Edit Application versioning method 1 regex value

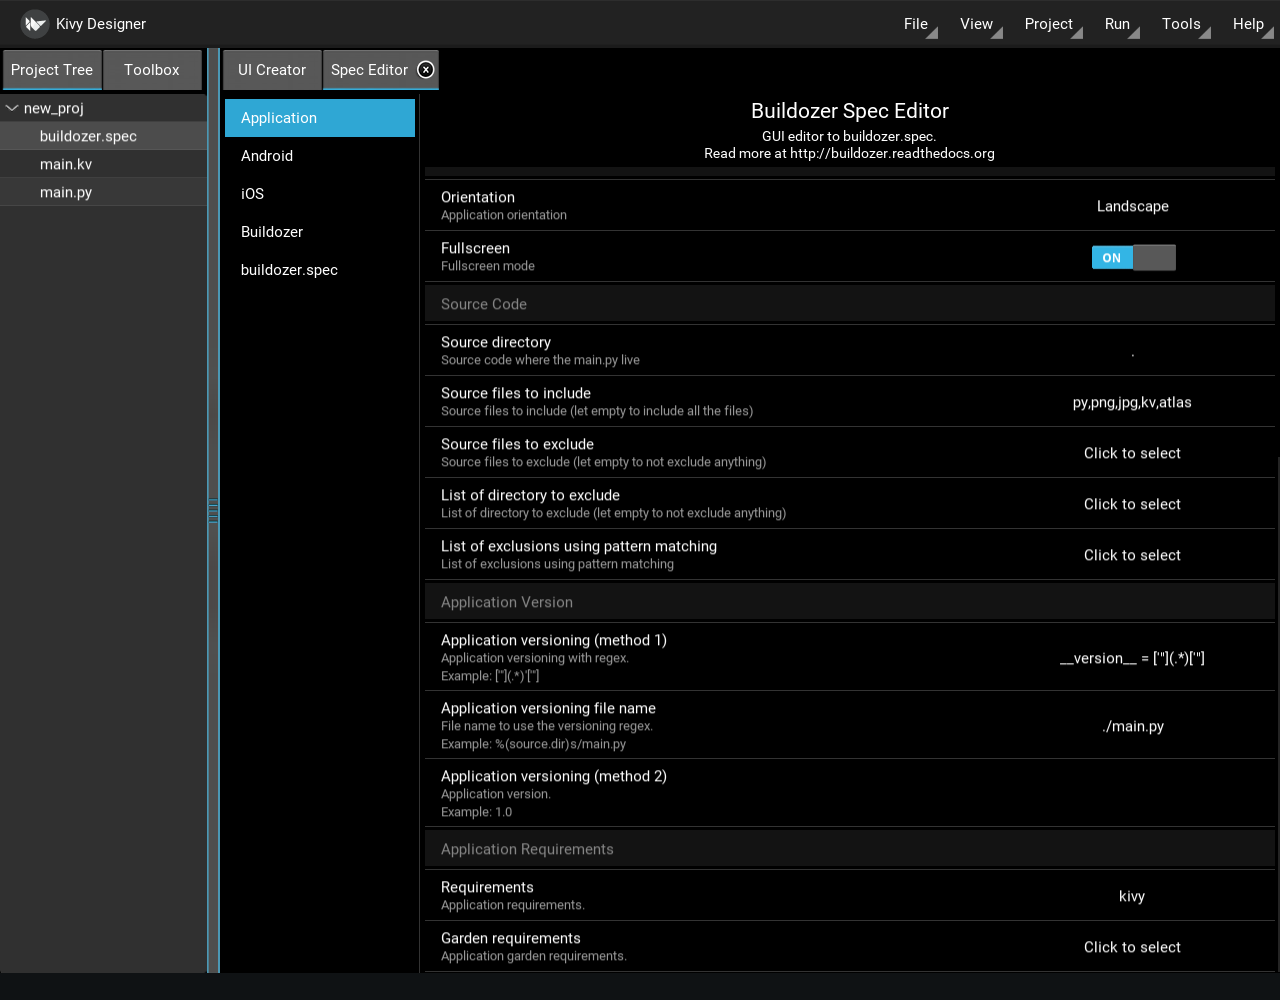pos(1132,658)
